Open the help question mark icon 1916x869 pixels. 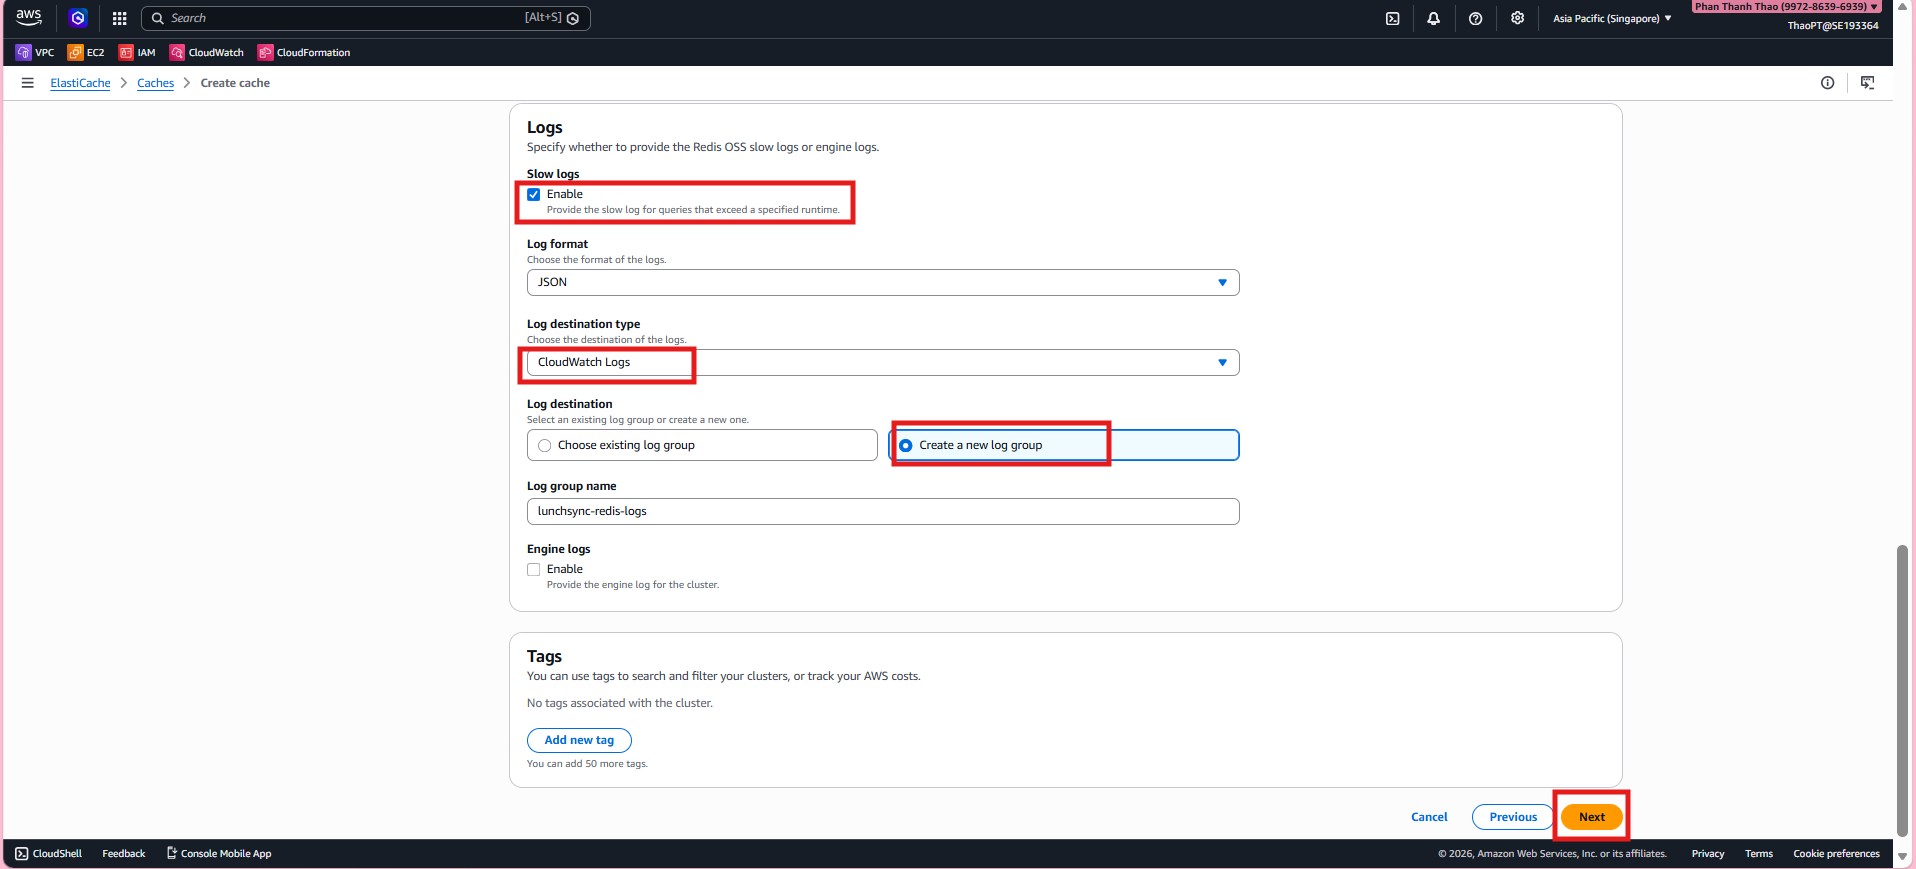(1475, 18)
